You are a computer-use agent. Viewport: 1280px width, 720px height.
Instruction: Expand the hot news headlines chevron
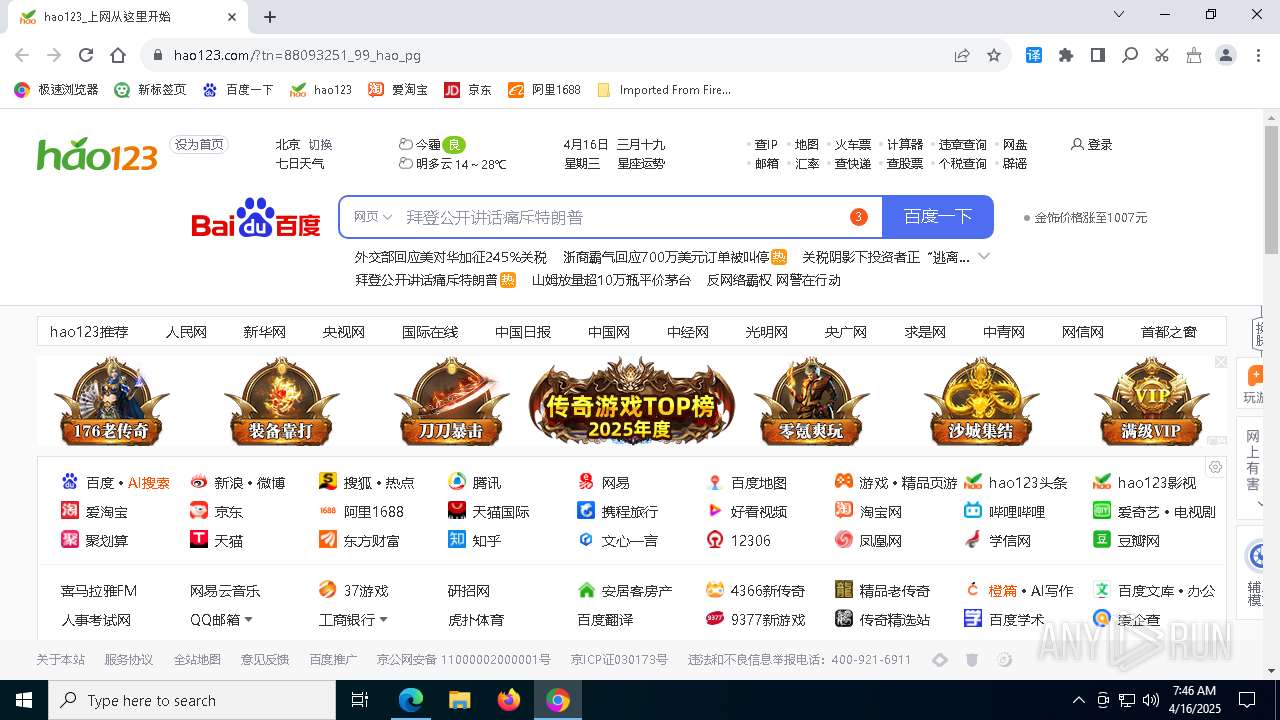point(984,257)
